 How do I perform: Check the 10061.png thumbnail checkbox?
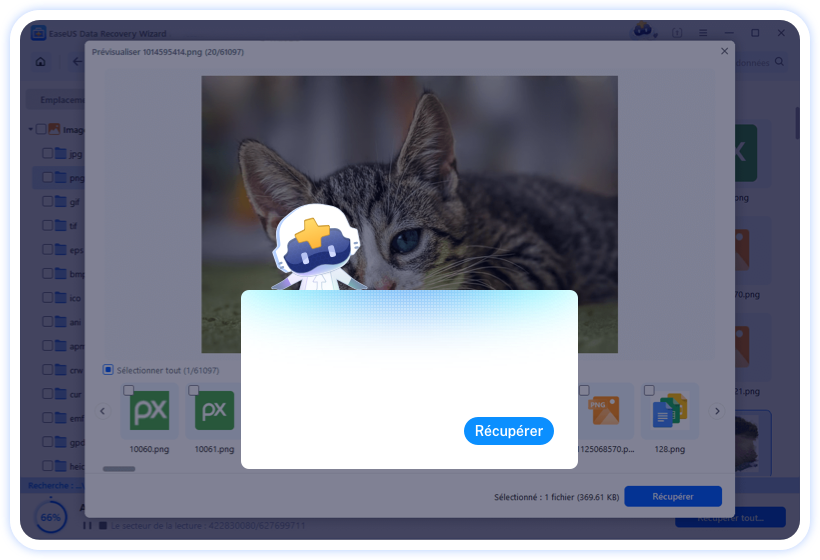pyautogui.click(x=193, y=390)
